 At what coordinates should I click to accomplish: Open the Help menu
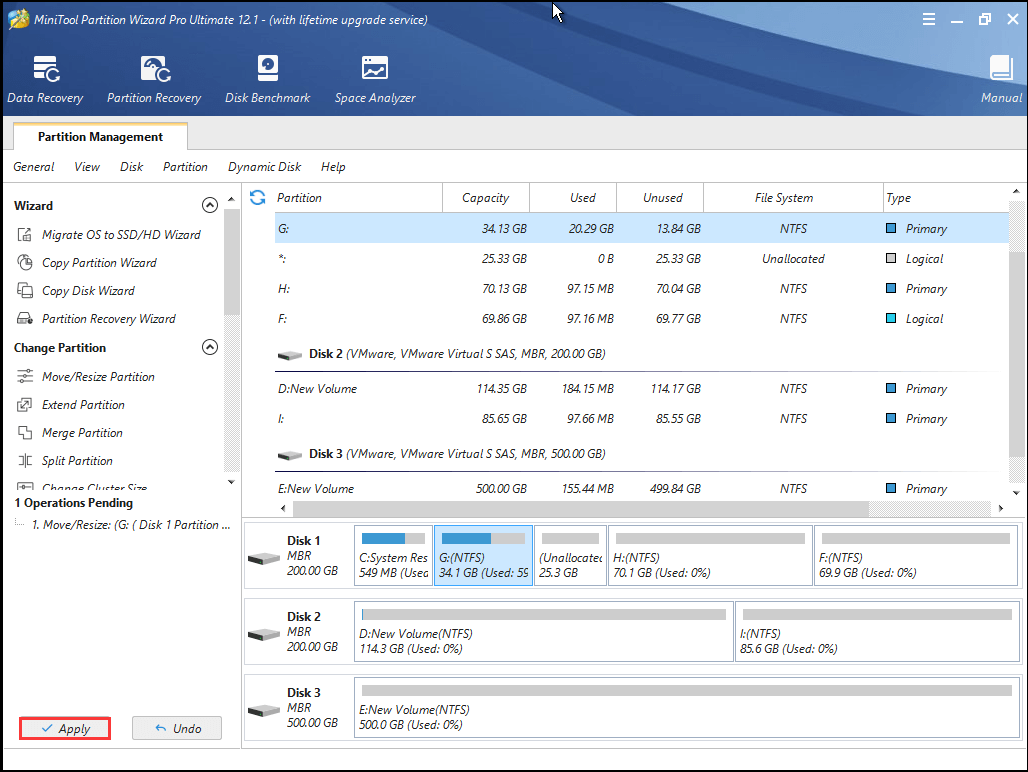click(x=333, y=166)
